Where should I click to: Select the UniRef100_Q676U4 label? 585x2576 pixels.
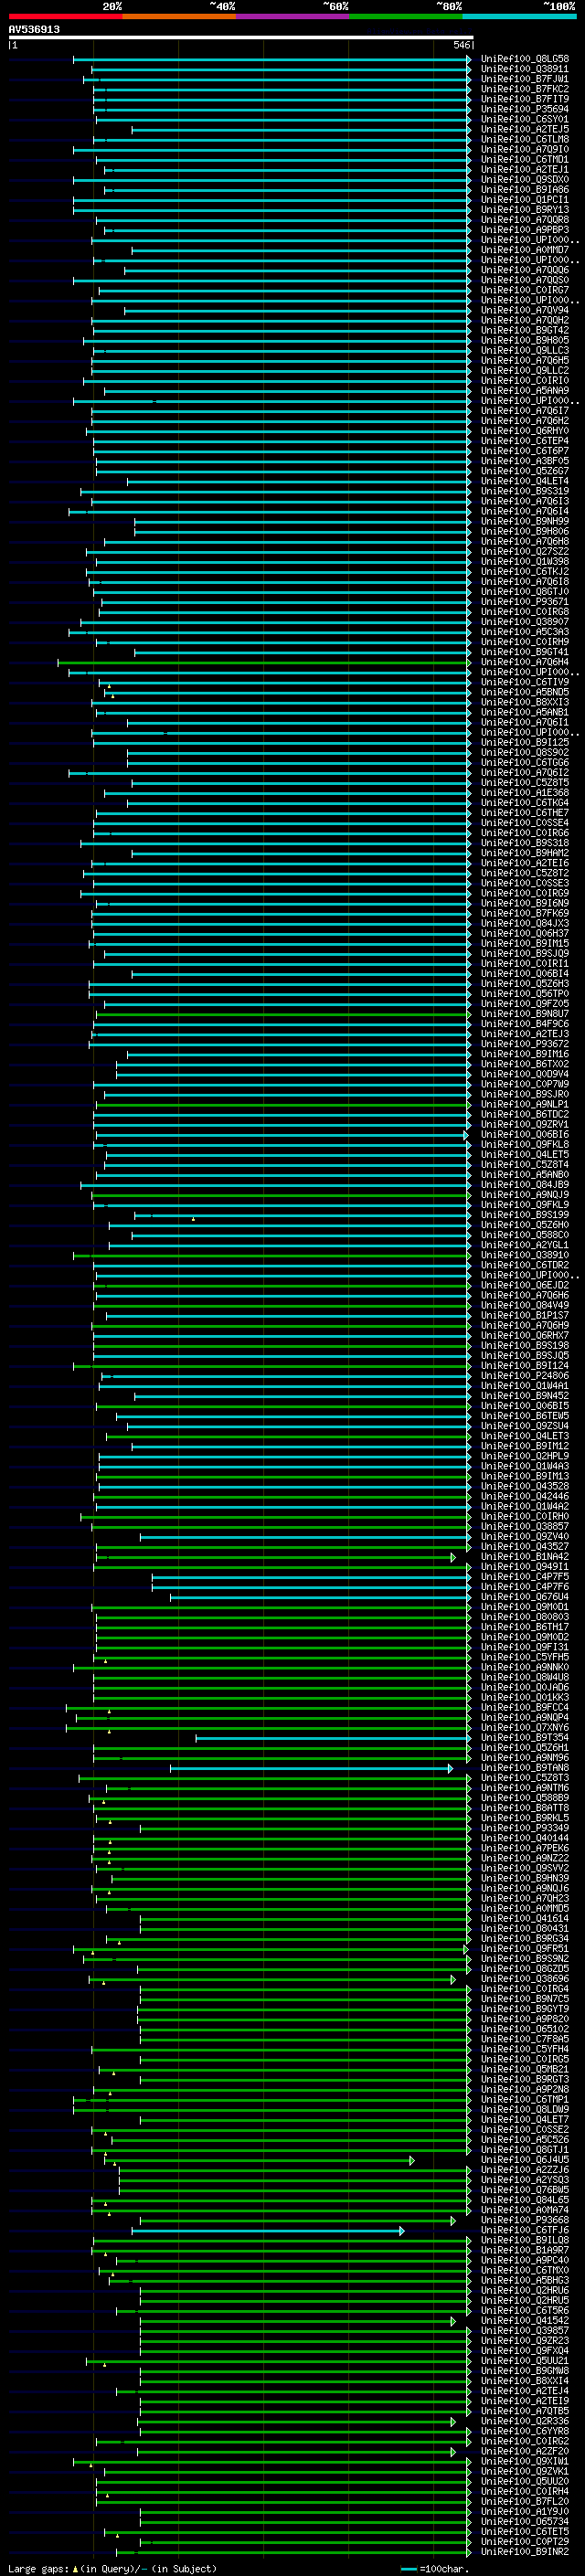coord(525,1597)
